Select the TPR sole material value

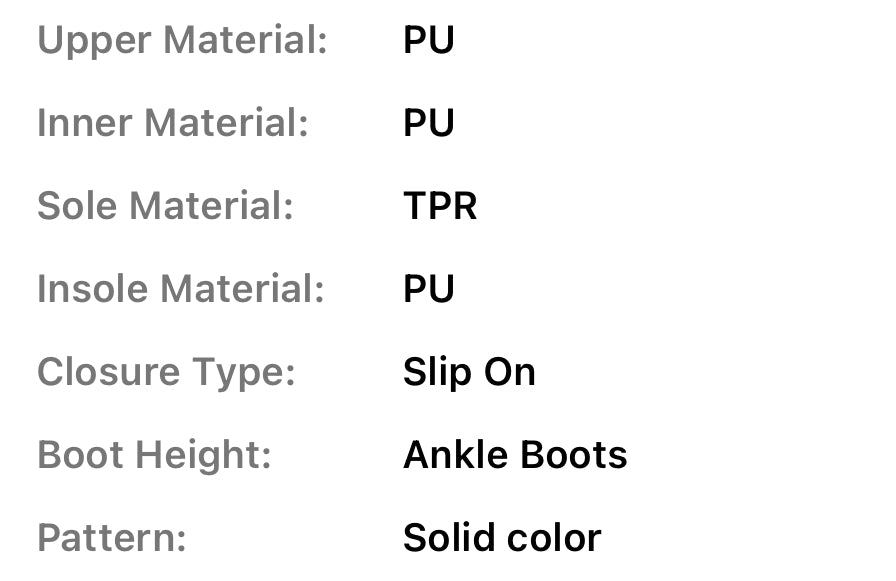(x=440, y=207)
